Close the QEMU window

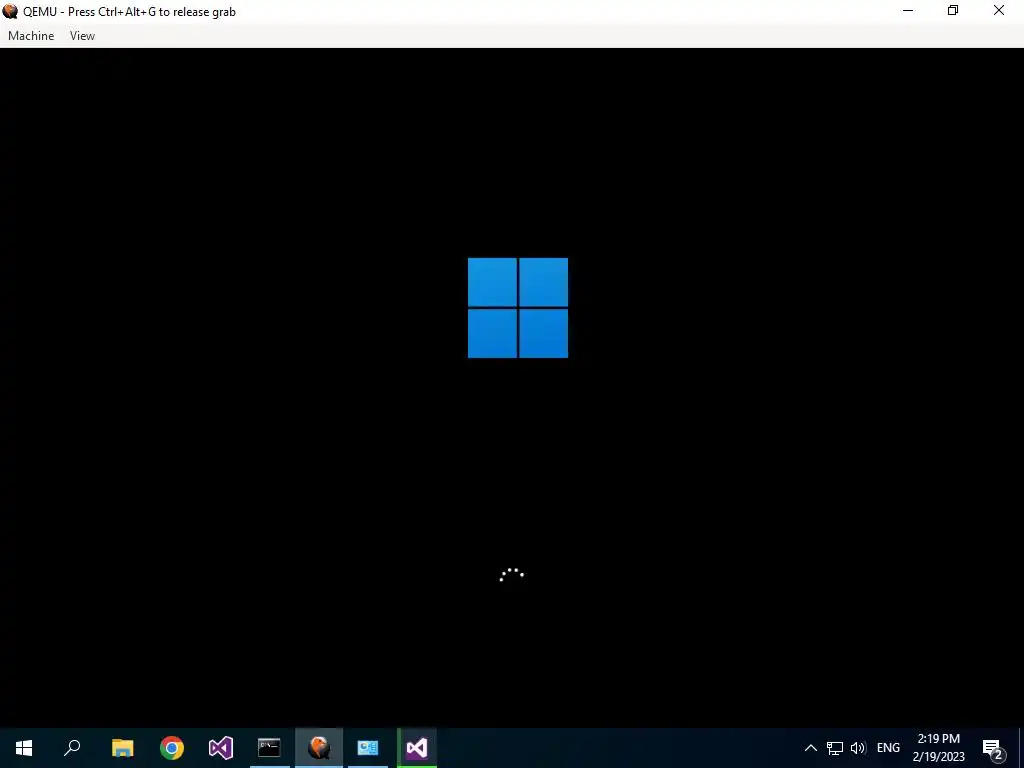[999, 11]
